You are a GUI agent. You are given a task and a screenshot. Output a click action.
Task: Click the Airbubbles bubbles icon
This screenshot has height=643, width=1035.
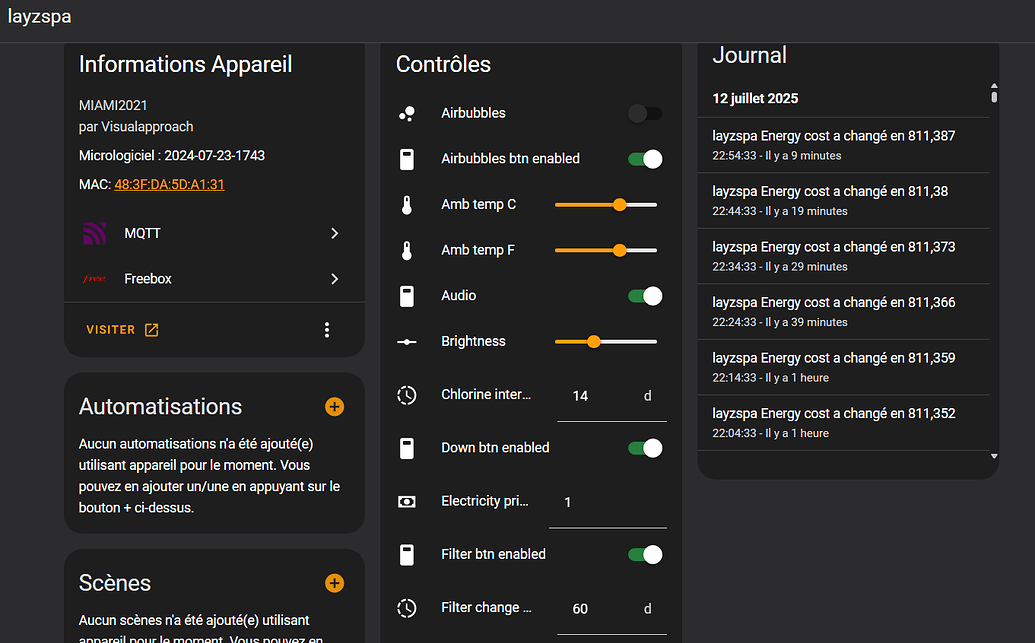[x=407, y=114]
